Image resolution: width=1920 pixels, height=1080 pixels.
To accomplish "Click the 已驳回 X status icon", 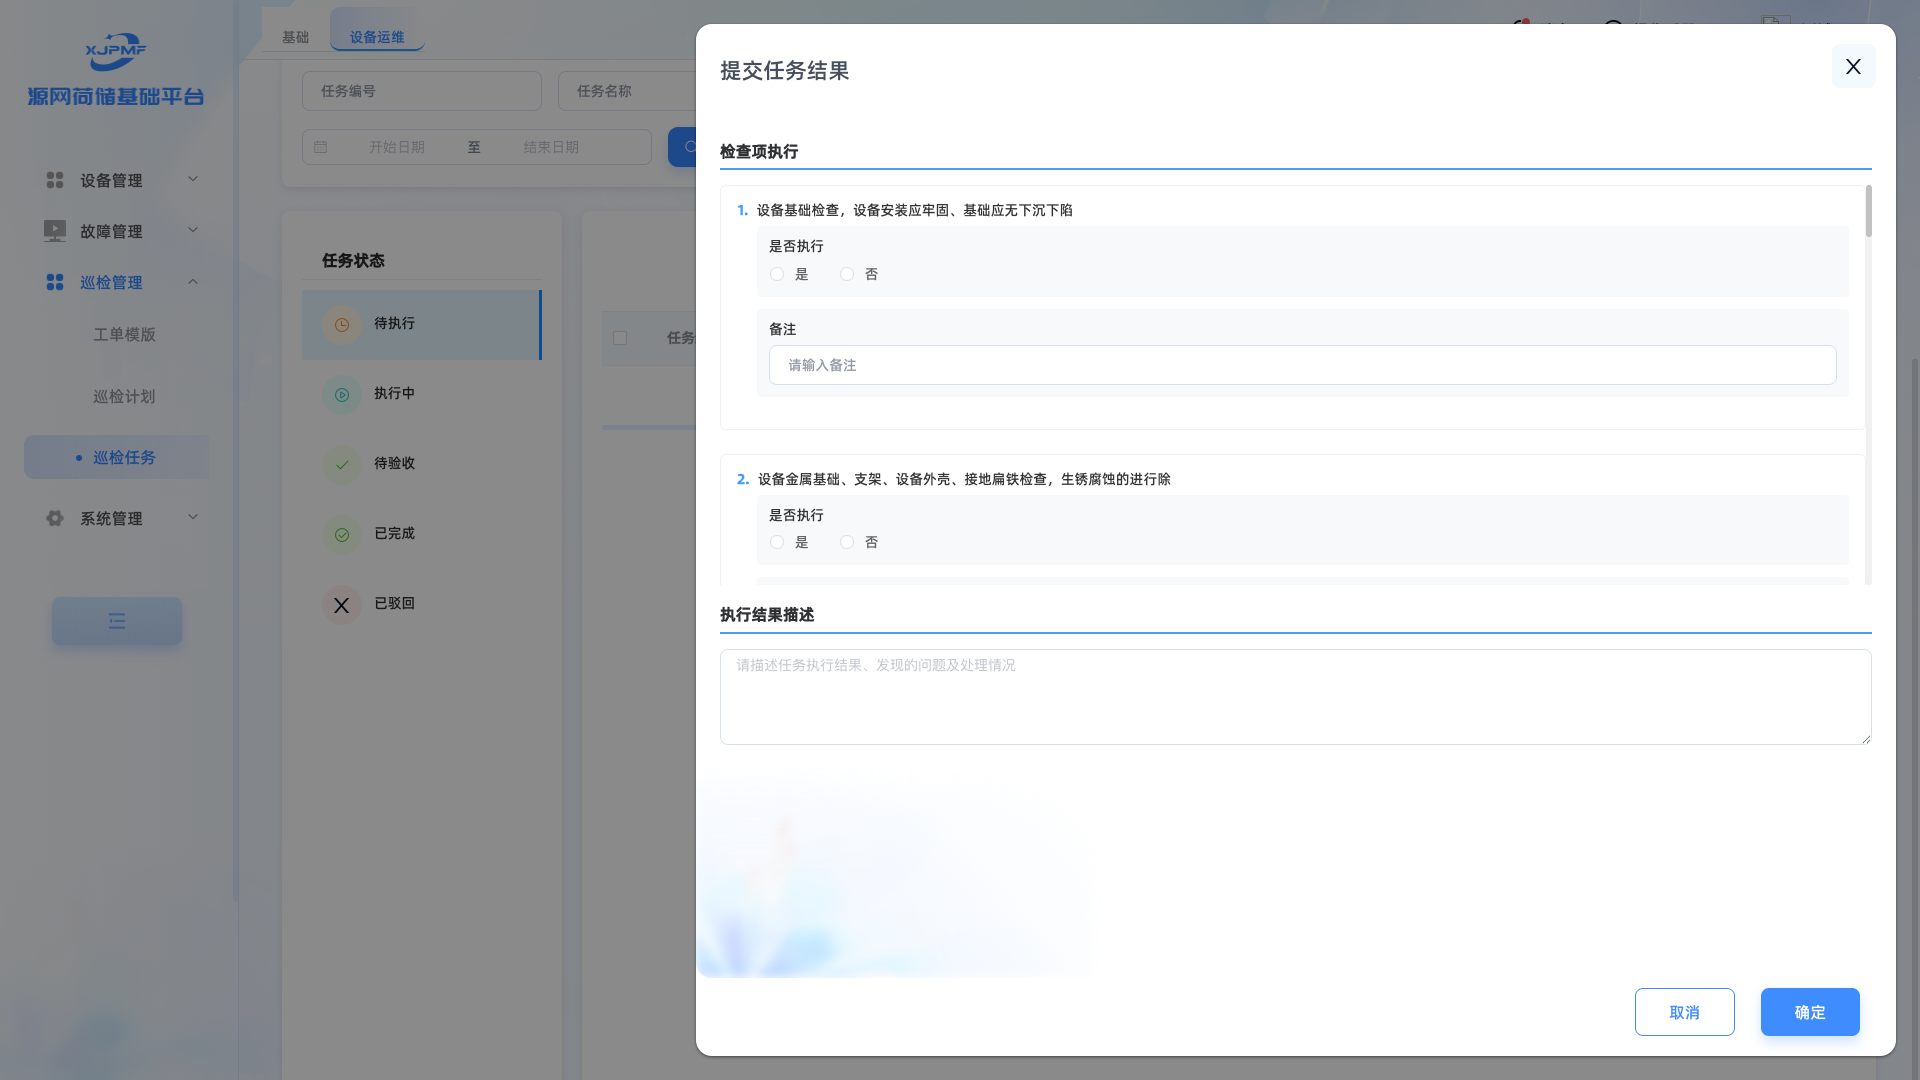I will point(342,605).
